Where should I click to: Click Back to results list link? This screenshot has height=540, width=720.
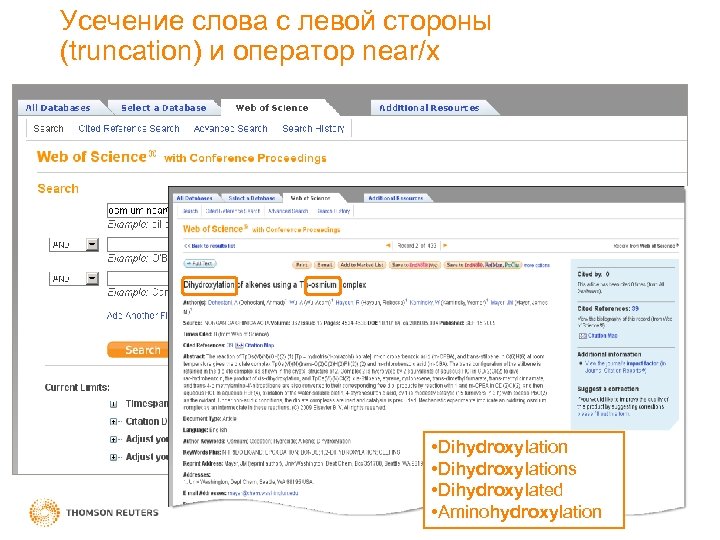[x=210, y=246]
